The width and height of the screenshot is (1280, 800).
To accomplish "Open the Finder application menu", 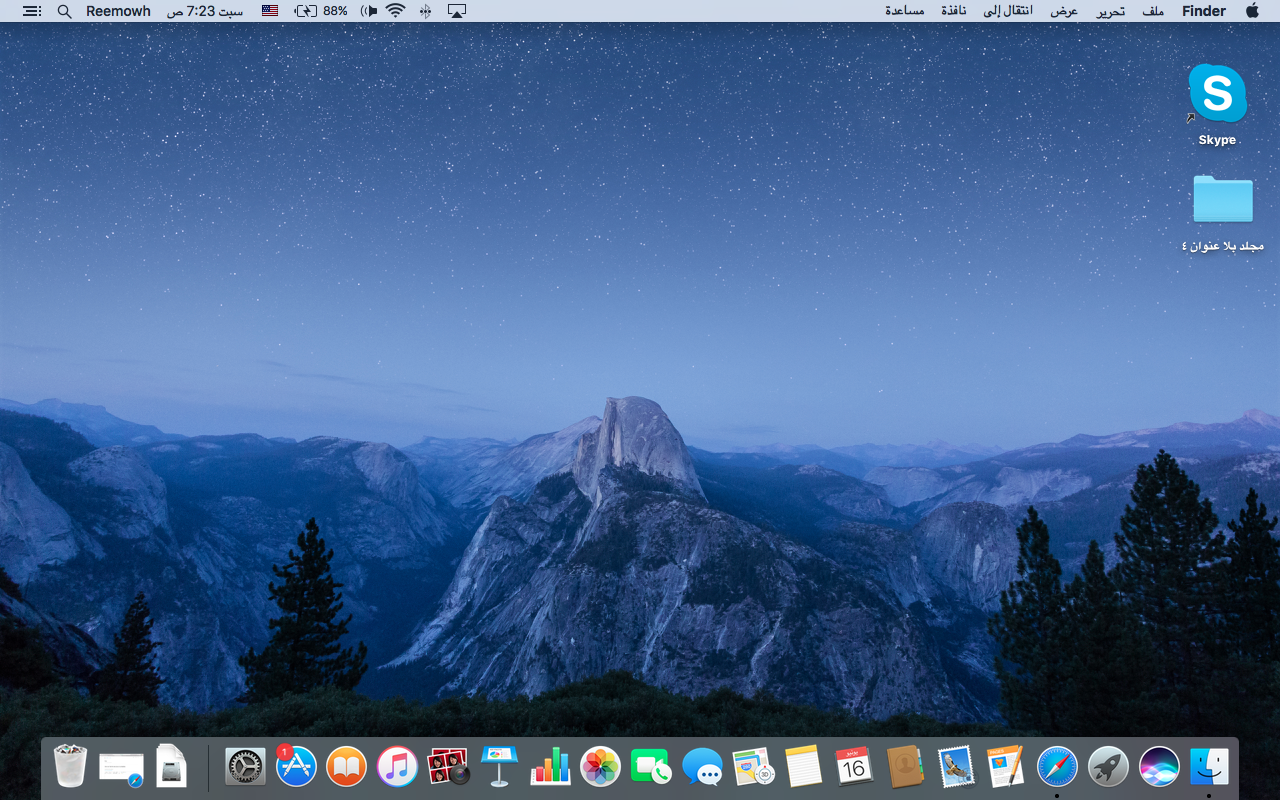I will pyautogui.click(x=1204, y=11).
